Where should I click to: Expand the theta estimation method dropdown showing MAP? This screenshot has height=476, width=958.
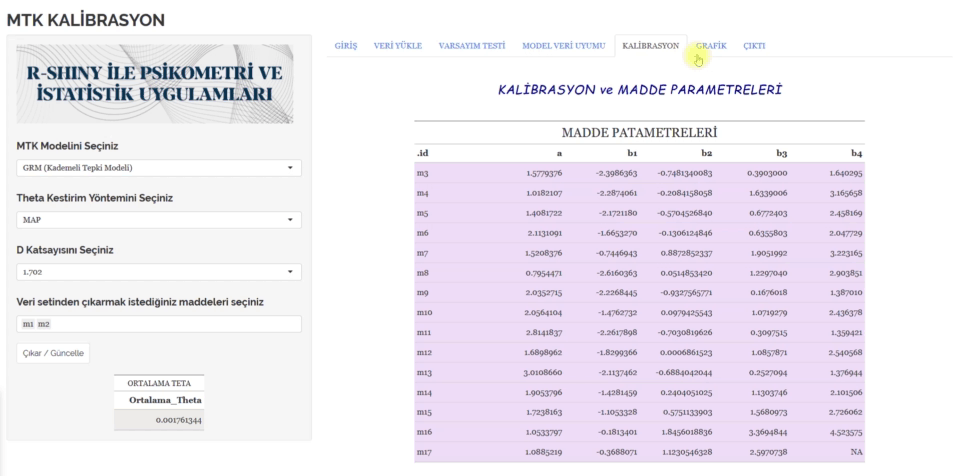coord(159,219)
